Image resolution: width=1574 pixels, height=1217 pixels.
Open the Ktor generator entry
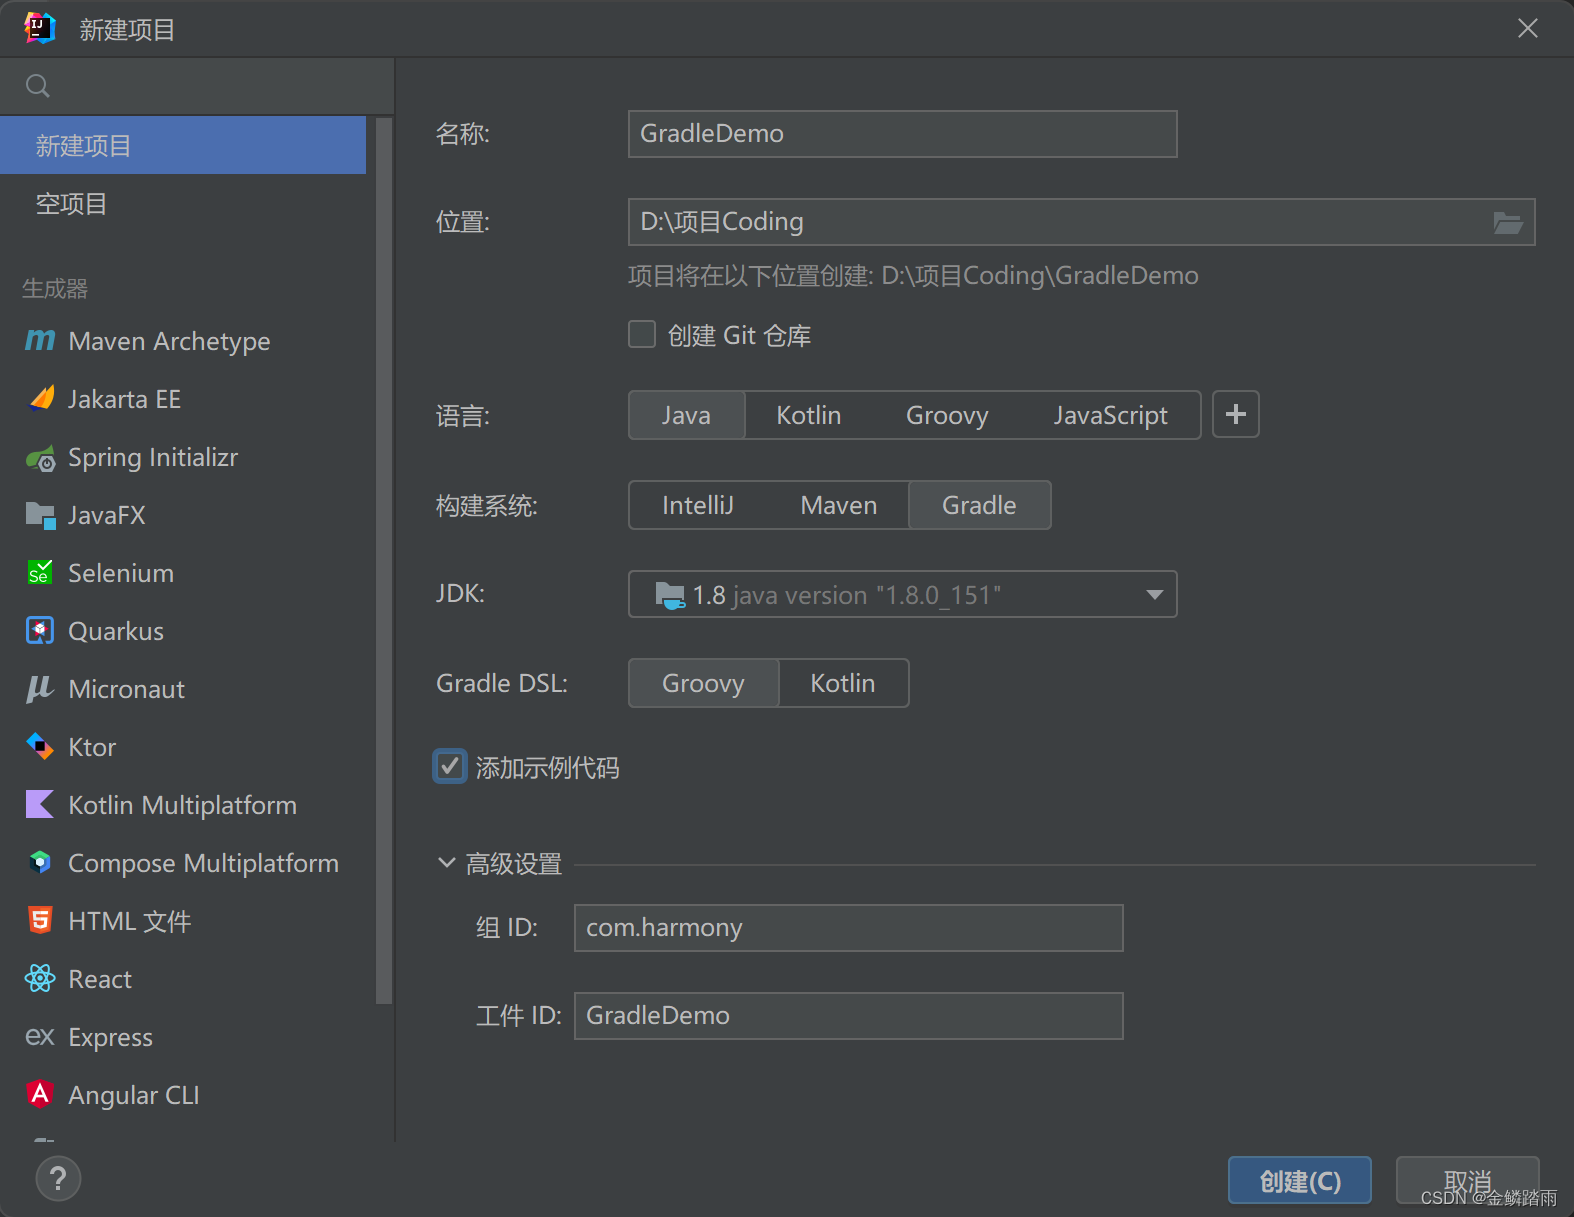183,747
